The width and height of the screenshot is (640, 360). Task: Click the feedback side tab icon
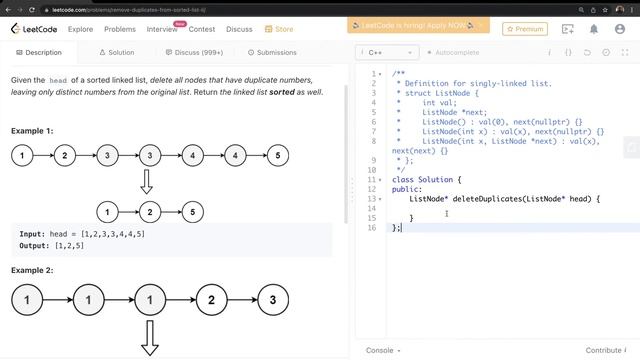(632, 147)
